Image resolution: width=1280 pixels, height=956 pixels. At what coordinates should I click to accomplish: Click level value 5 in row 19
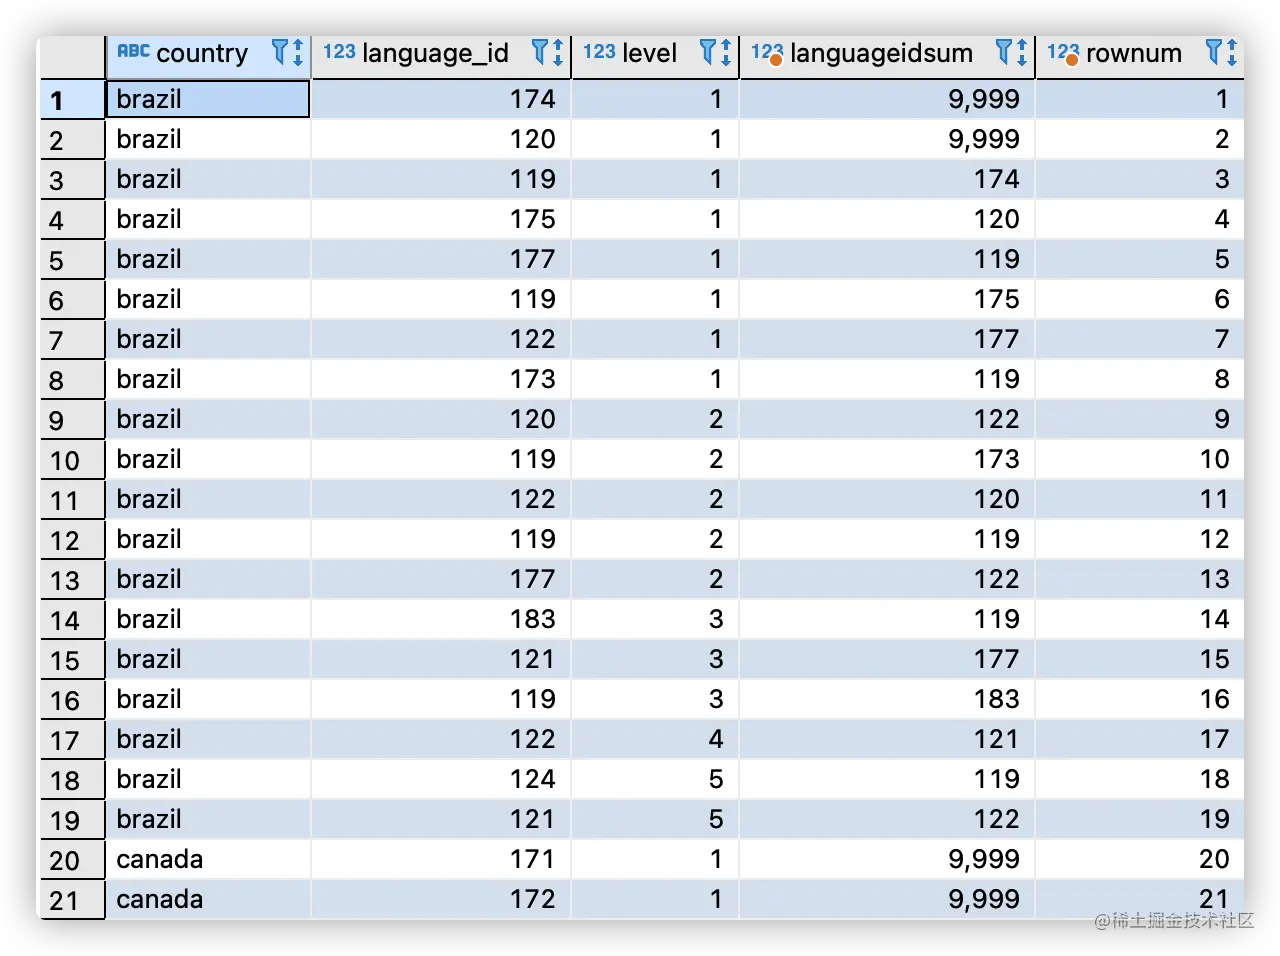pos(655,819)
